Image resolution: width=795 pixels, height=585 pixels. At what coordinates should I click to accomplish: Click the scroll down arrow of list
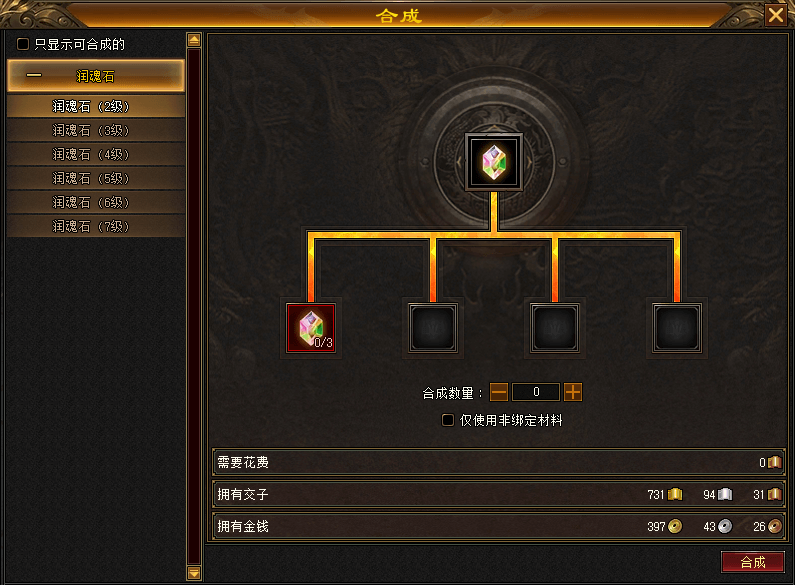[x=194, y=573]
